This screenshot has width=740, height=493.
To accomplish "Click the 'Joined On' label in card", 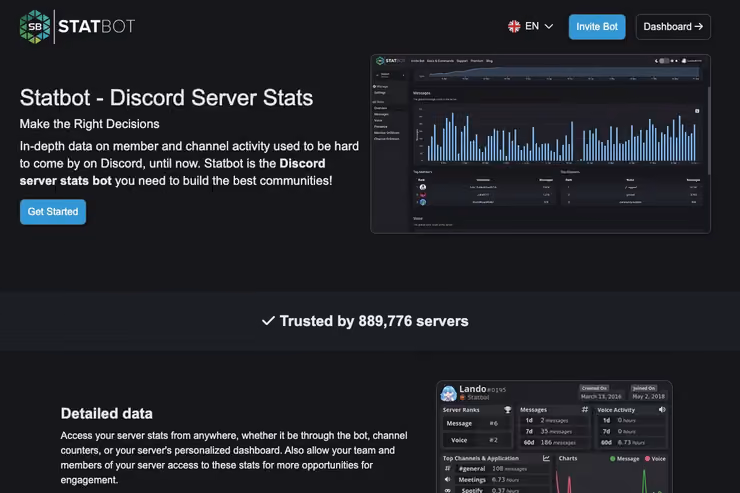I will point(644,388).
